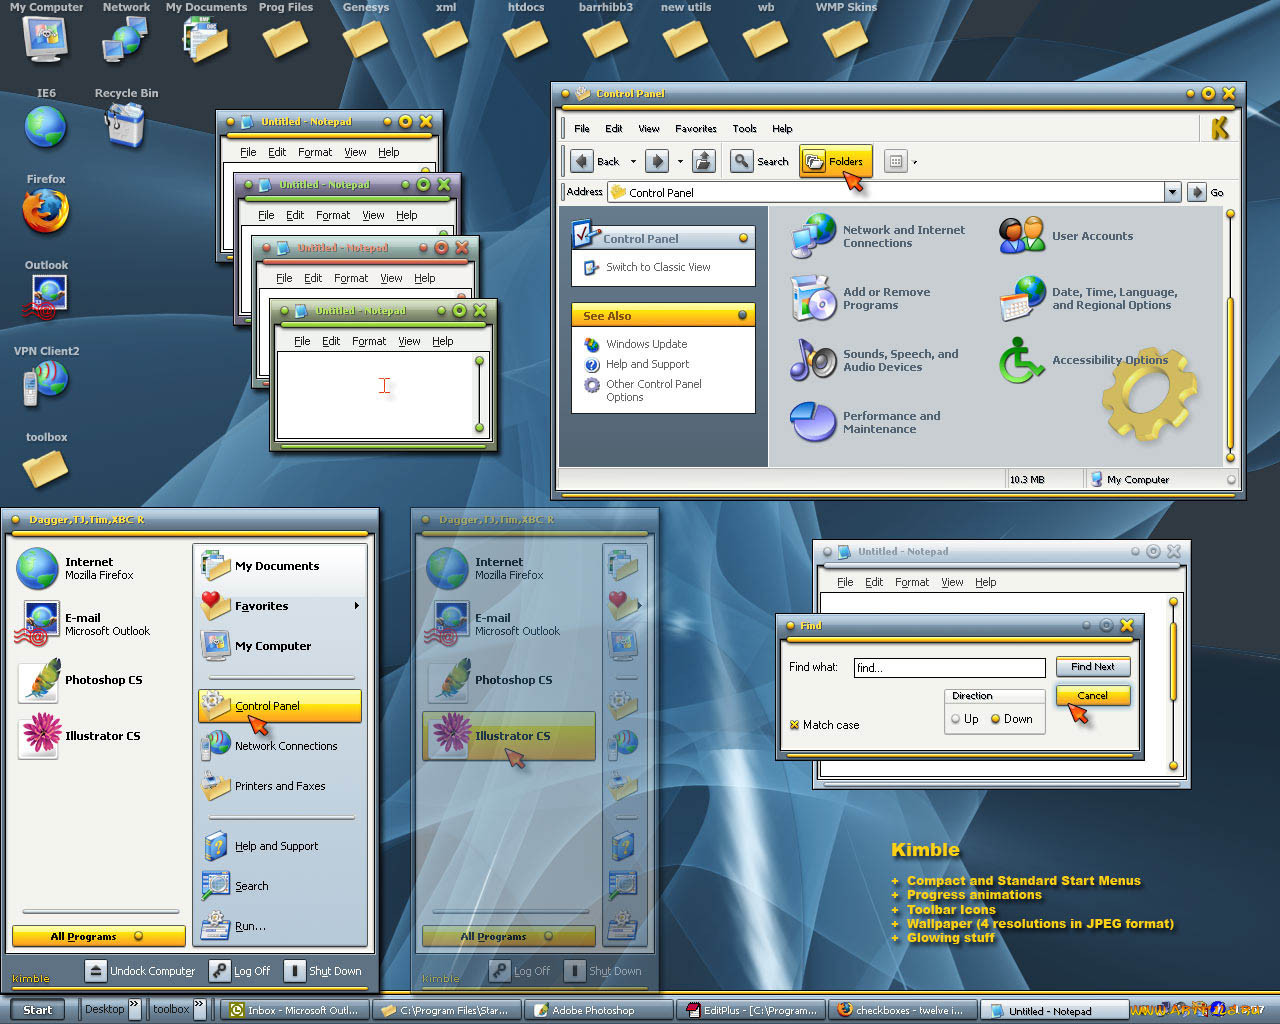Open the Favorites menu in Control Panel
1280x1024 pixels.
tap(696, 128)
